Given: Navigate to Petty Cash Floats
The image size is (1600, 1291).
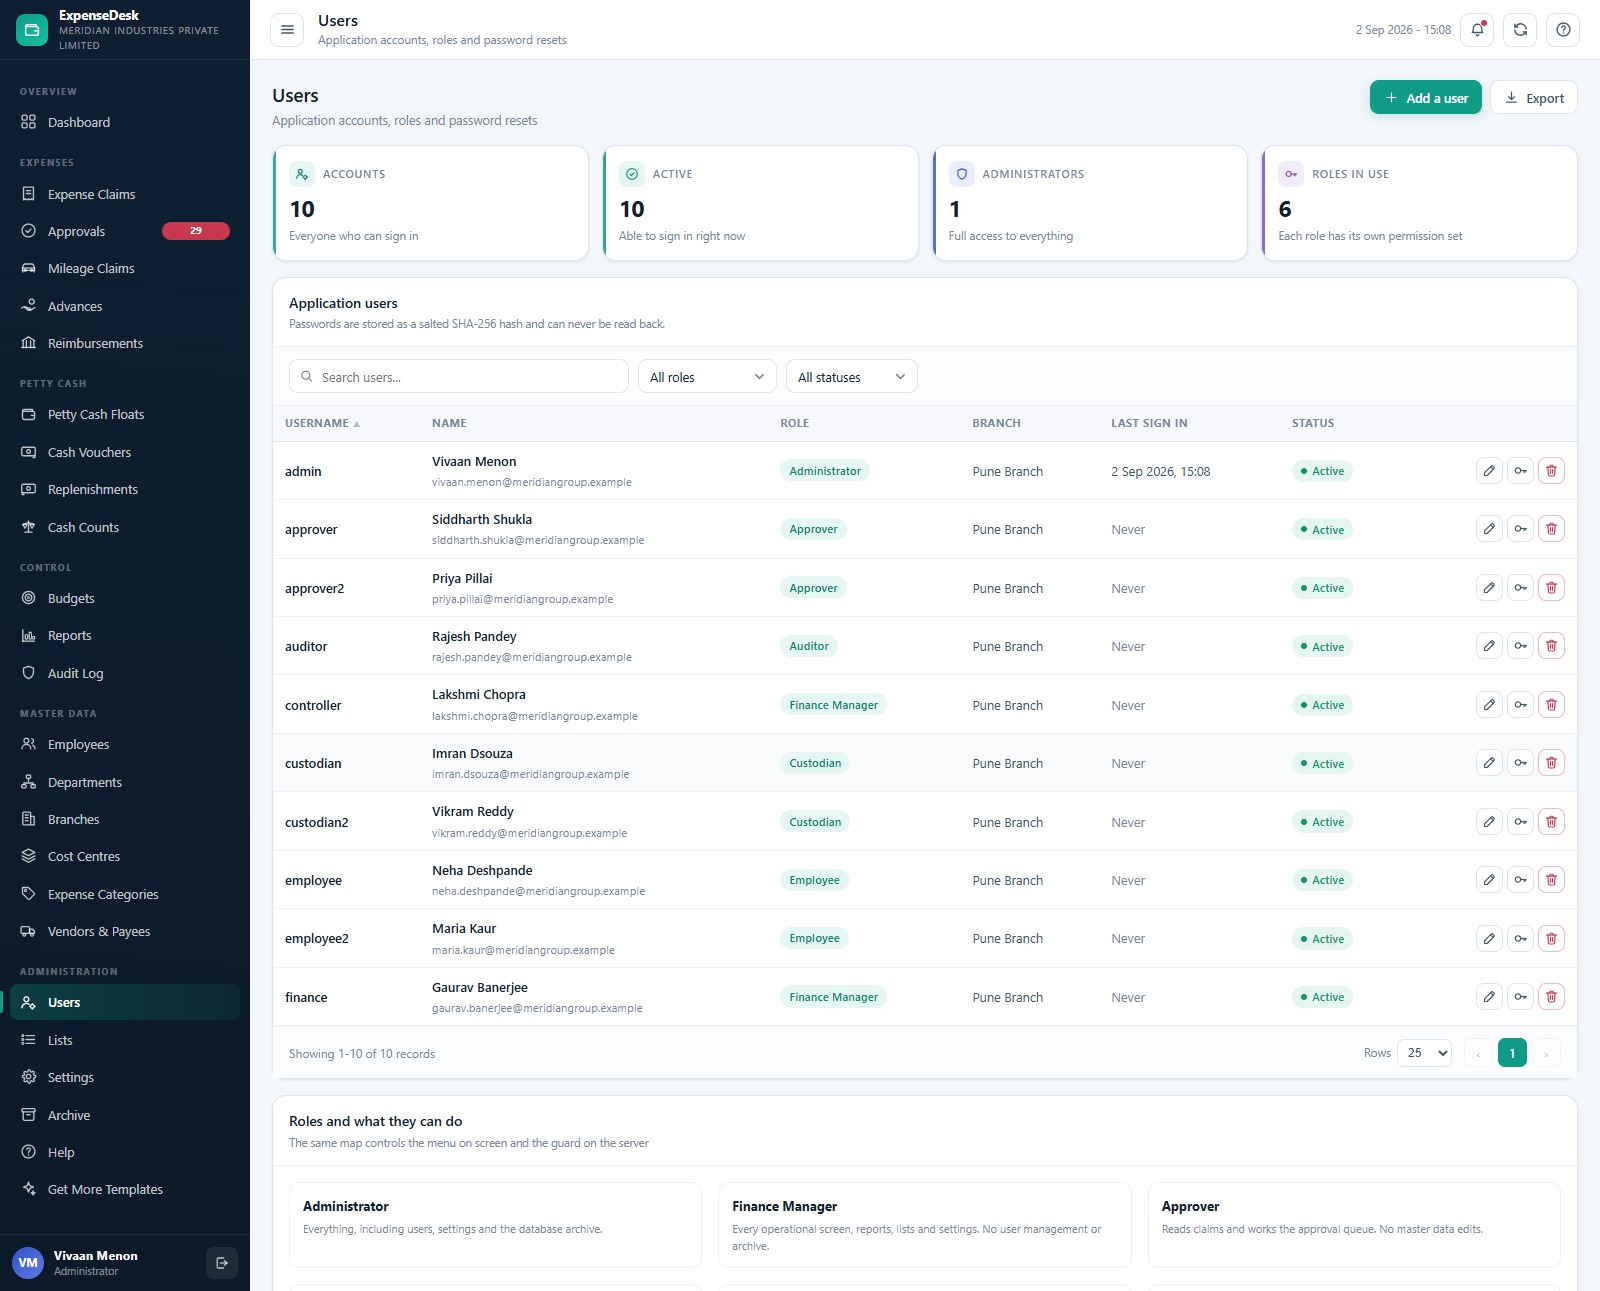Looking at the screenshot, I should pos(125,415).
